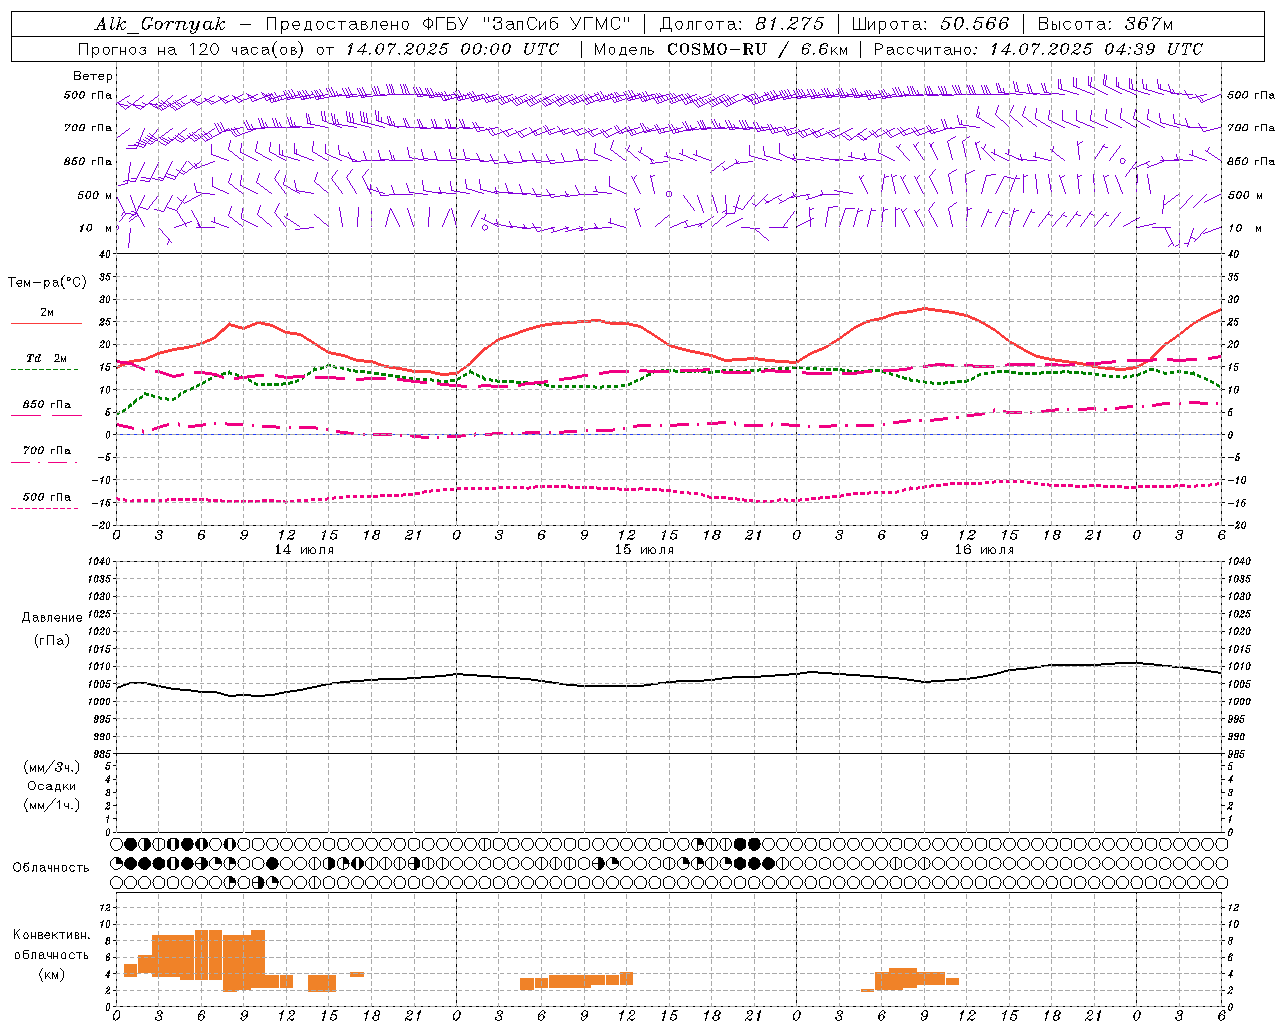1280x1024 pixels.
Task: Click the Давление pressure panel label
Action: pos(52,618)
